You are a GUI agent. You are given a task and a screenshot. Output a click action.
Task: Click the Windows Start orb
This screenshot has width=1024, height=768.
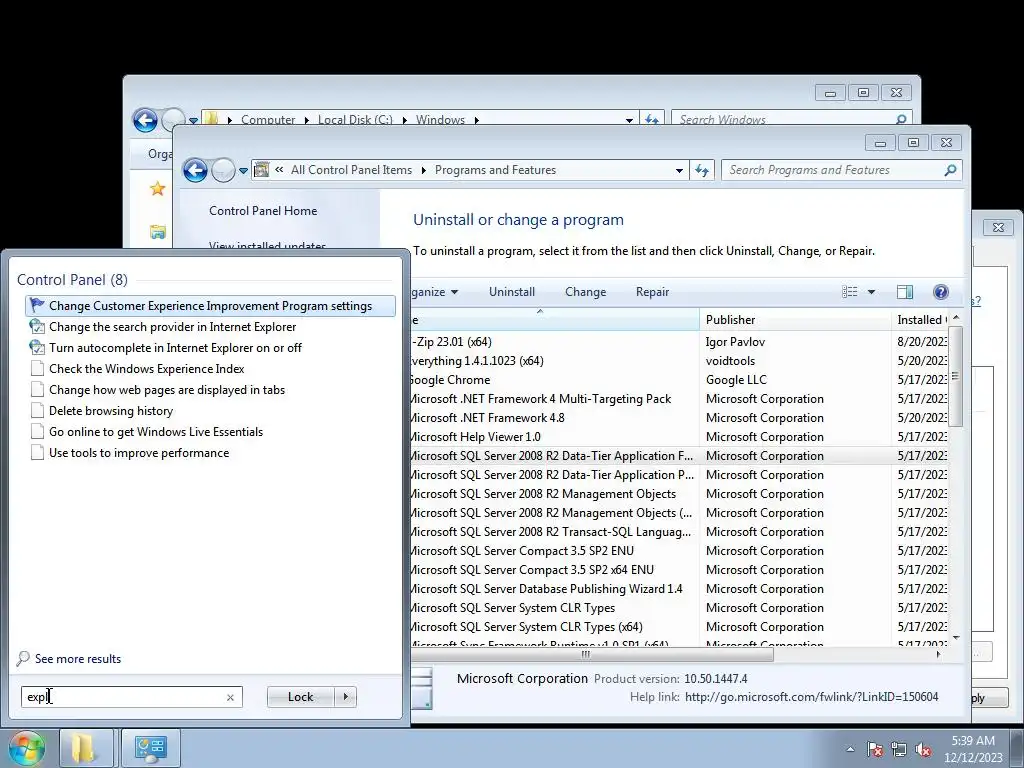[26, 748]
